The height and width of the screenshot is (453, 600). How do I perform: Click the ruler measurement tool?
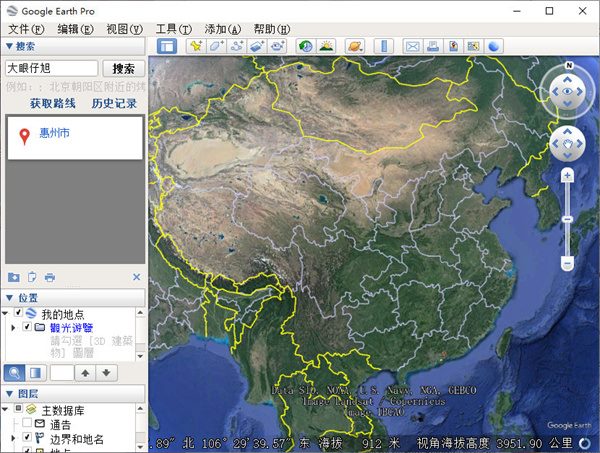tap(382, 46)
